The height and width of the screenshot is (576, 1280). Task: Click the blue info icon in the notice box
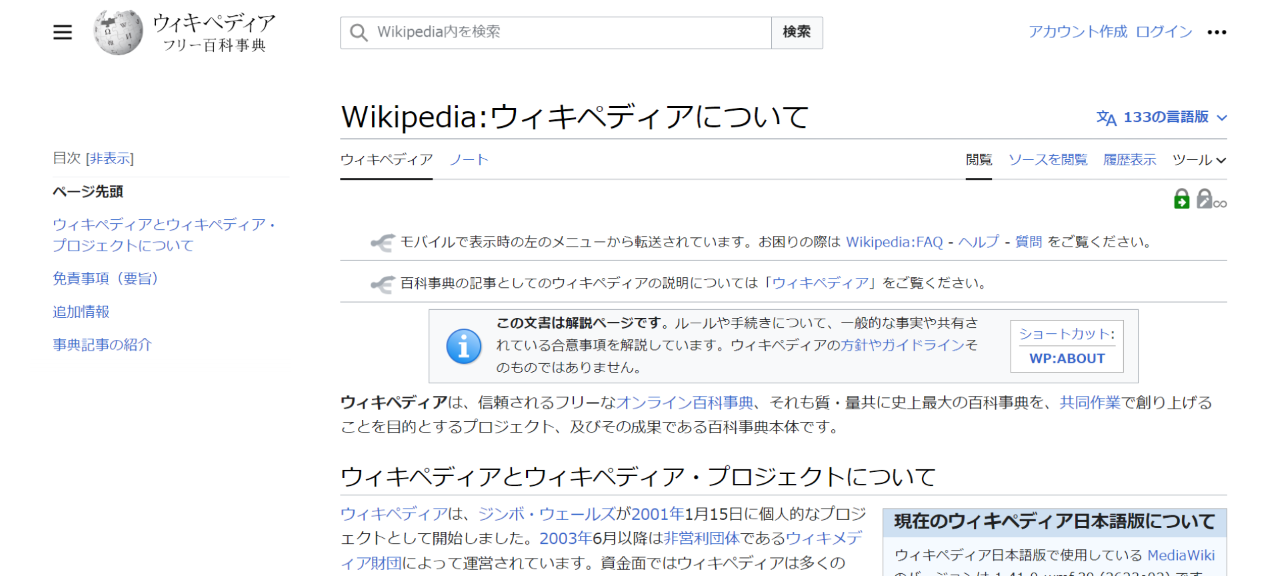(x=464, y=346)
